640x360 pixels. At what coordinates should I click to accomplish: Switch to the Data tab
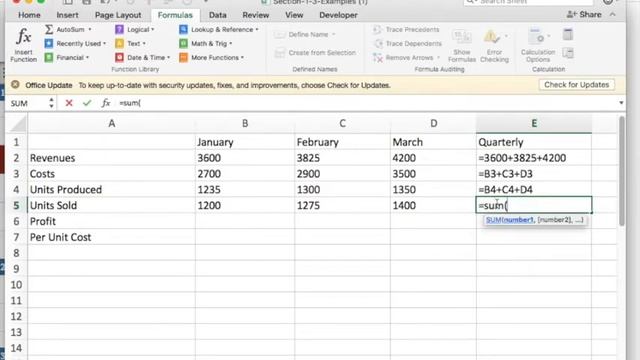[x=218, y=15]
